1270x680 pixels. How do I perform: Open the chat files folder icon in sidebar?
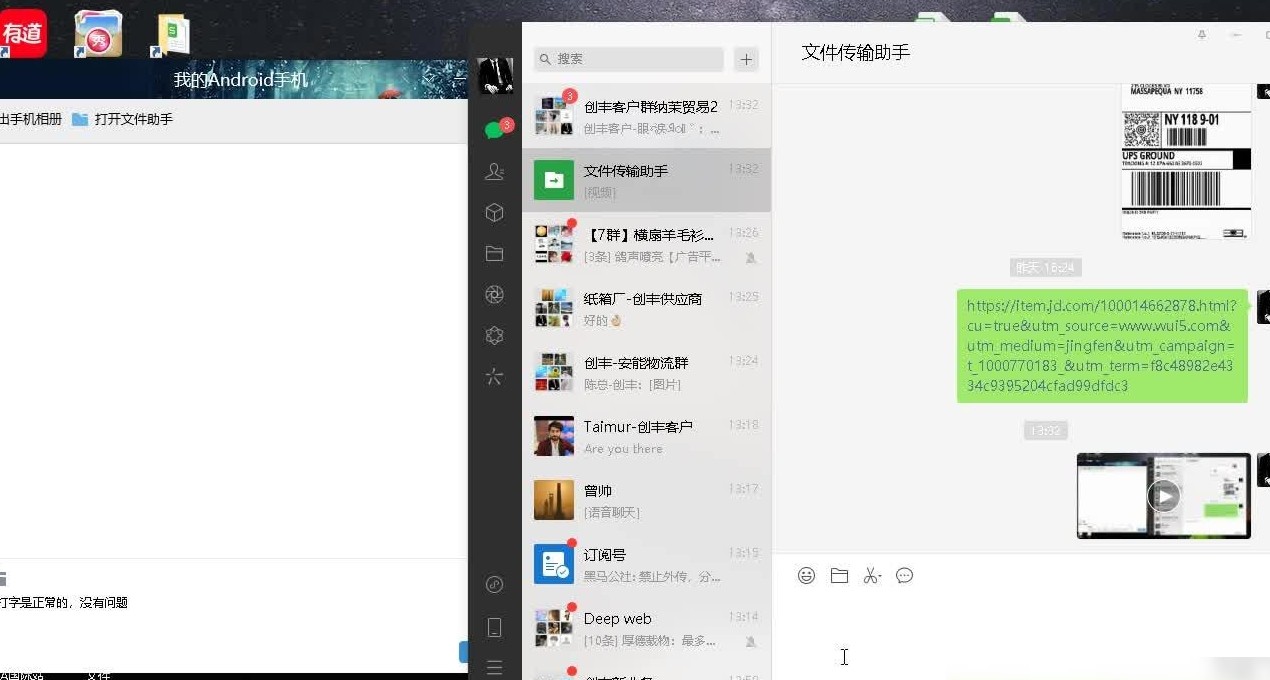(494, 254)
